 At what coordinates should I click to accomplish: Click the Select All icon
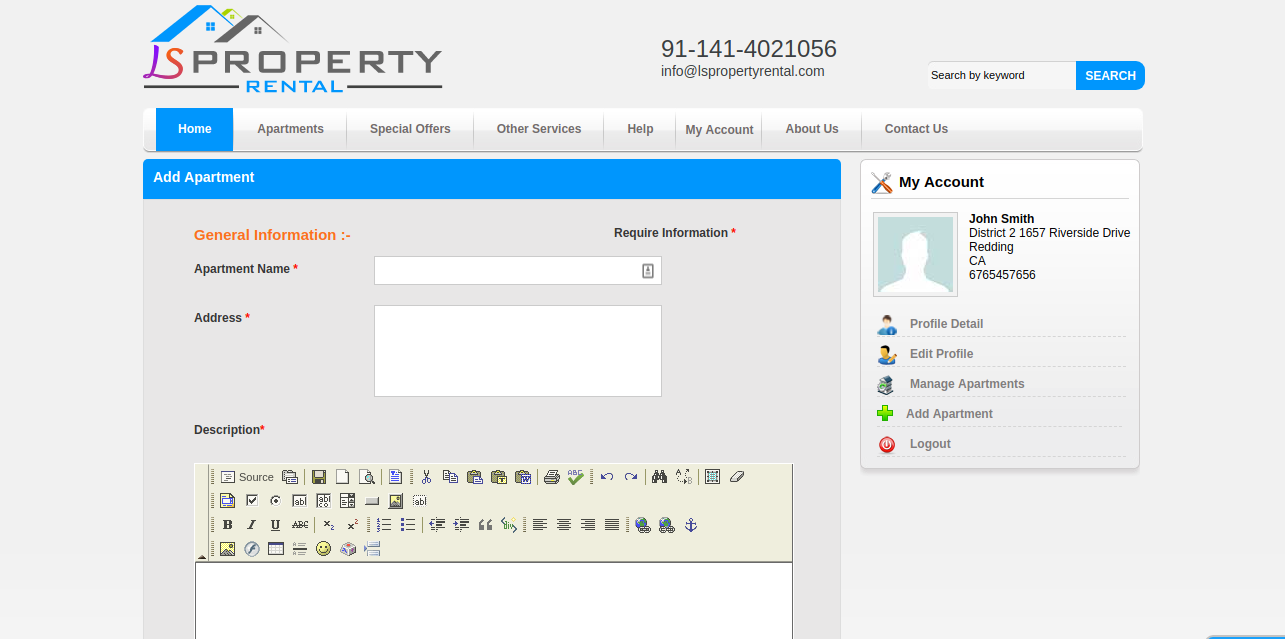click(x=712, y=477)
